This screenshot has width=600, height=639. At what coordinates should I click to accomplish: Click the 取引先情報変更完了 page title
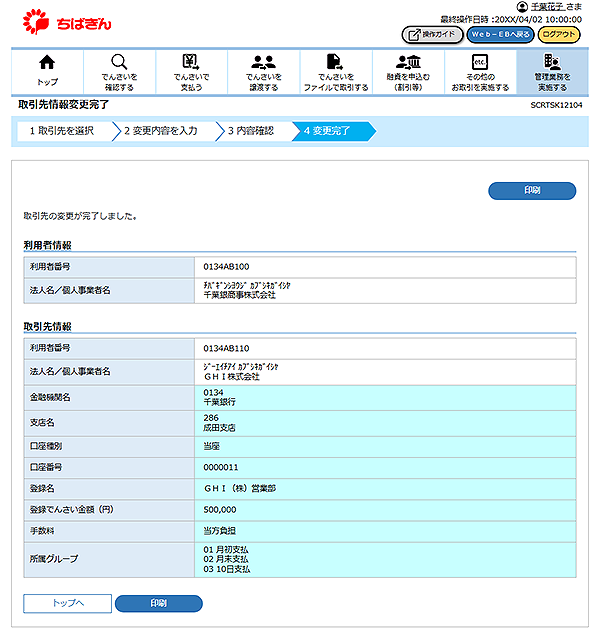[x=64, y=105]
